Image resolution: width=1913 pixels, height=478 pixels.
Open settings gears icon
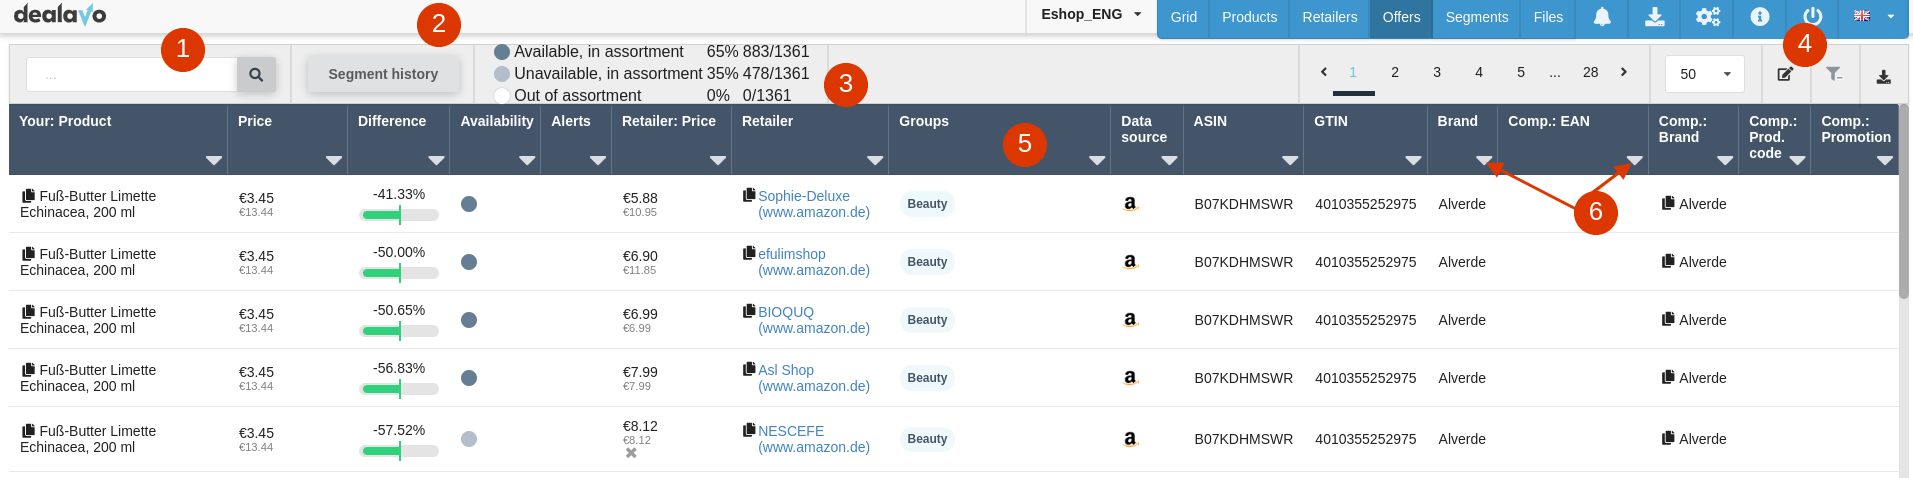point(1708,17)
